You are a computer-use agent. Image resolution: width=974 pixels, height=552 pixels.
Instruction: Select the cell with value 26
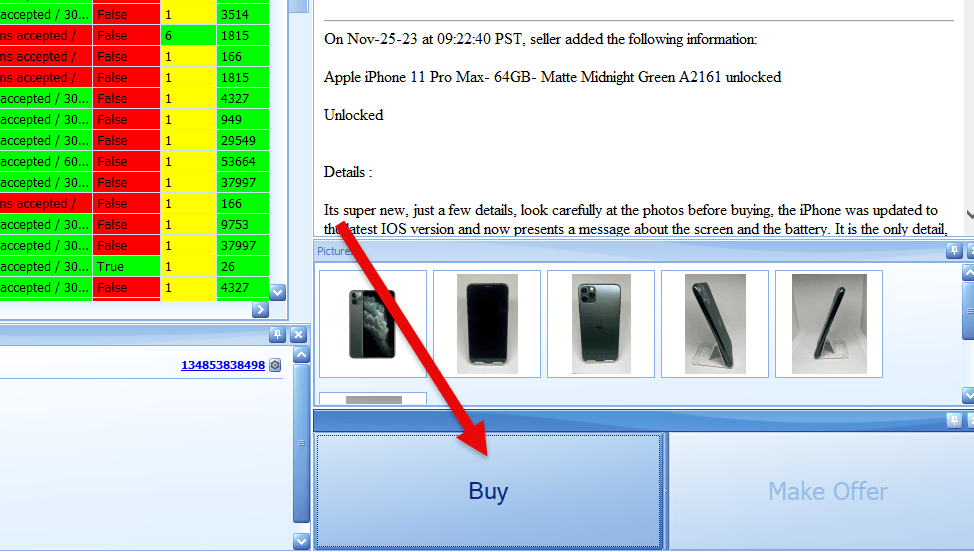point(243,266)
